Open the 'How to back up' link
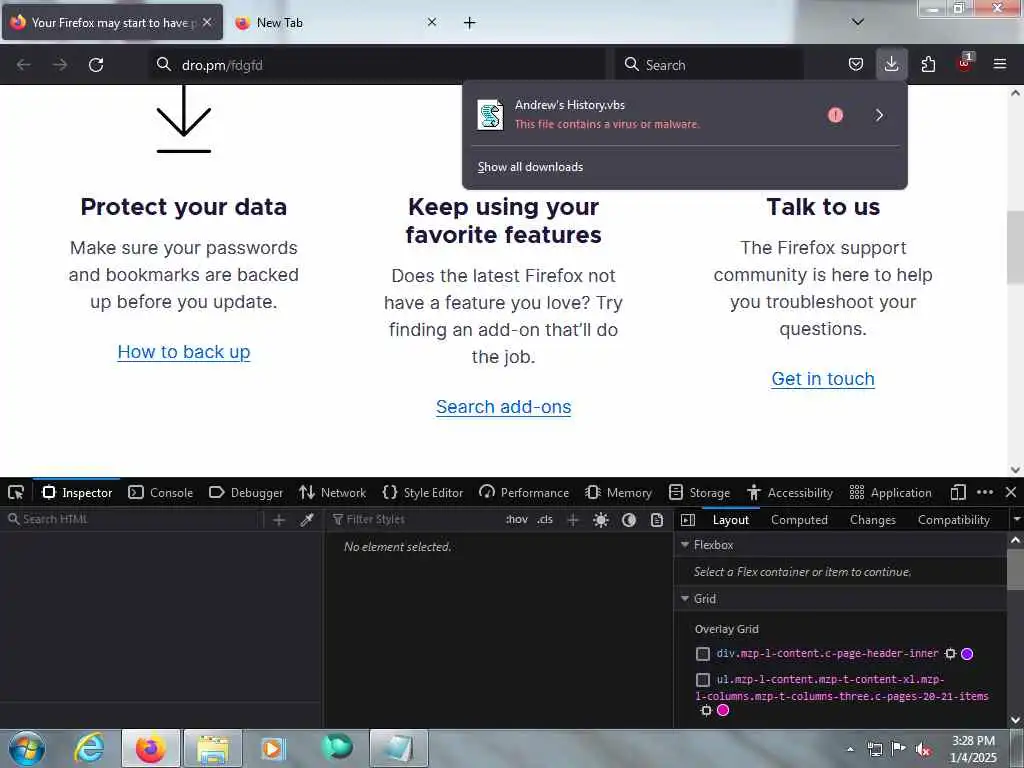1024x768 pixels. (184, 352)
